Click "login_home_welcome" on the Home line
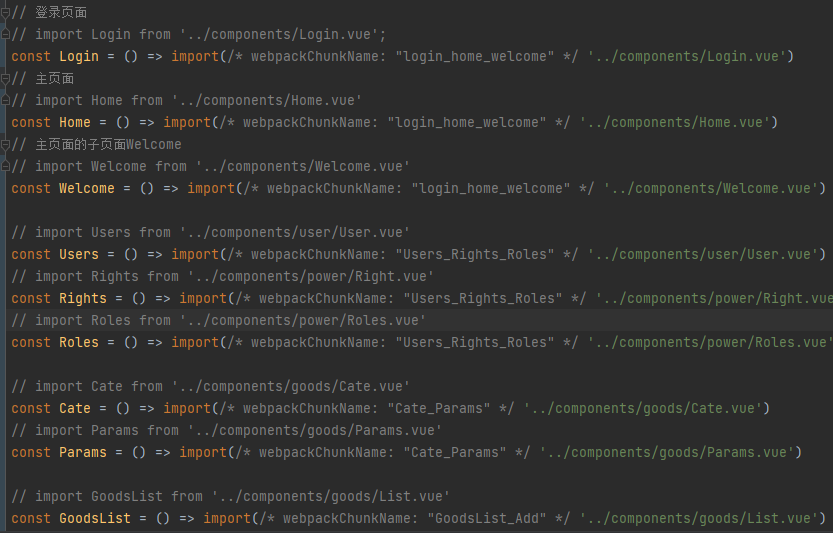Image resolution: width=833 pixels, height=533 pixels. tap(467, 122)
